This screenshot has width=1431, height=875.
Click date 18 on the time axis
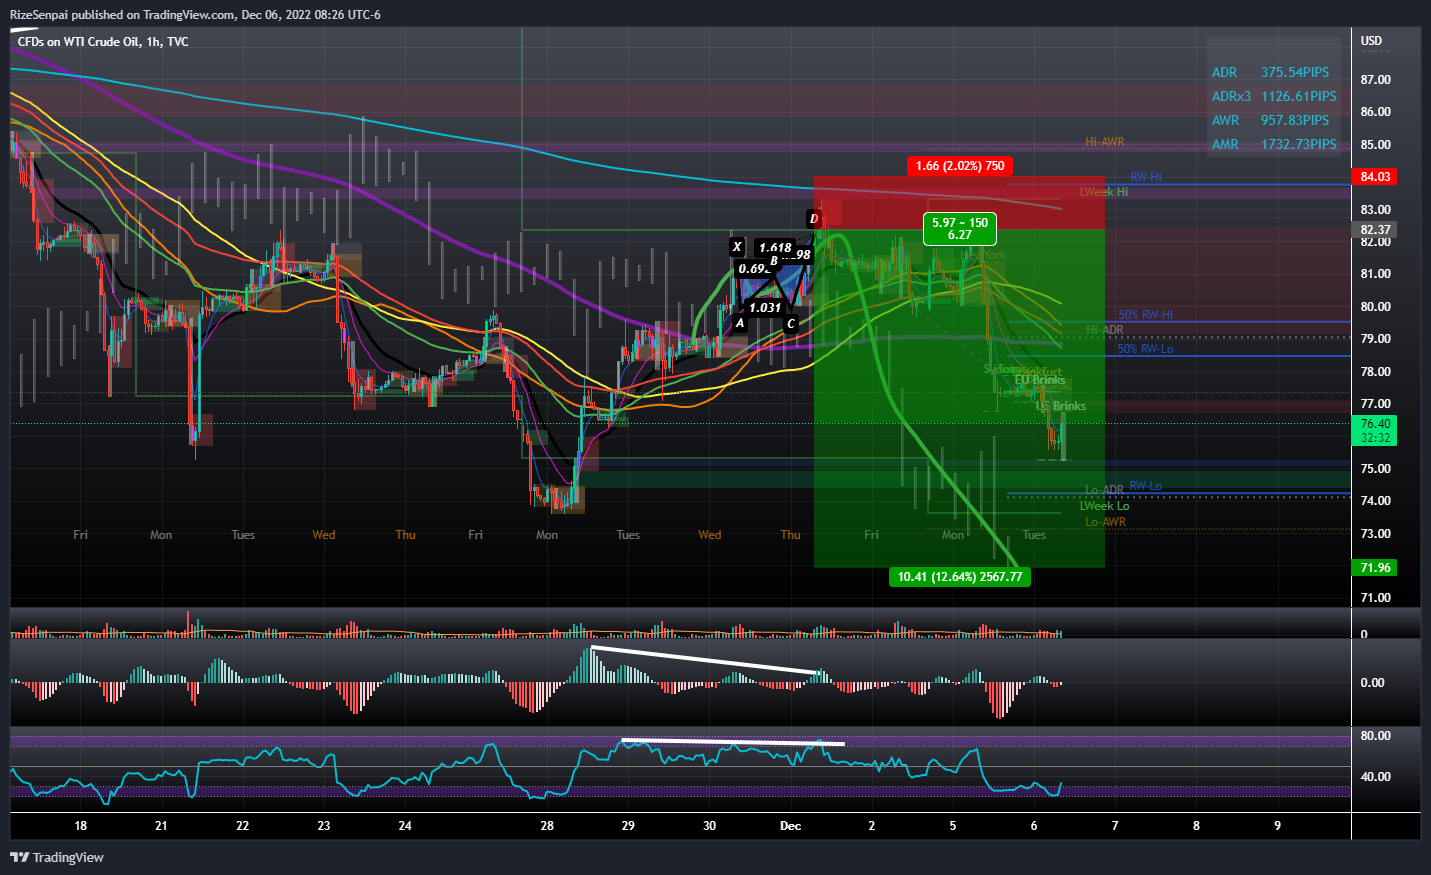[x=81, y=826]
